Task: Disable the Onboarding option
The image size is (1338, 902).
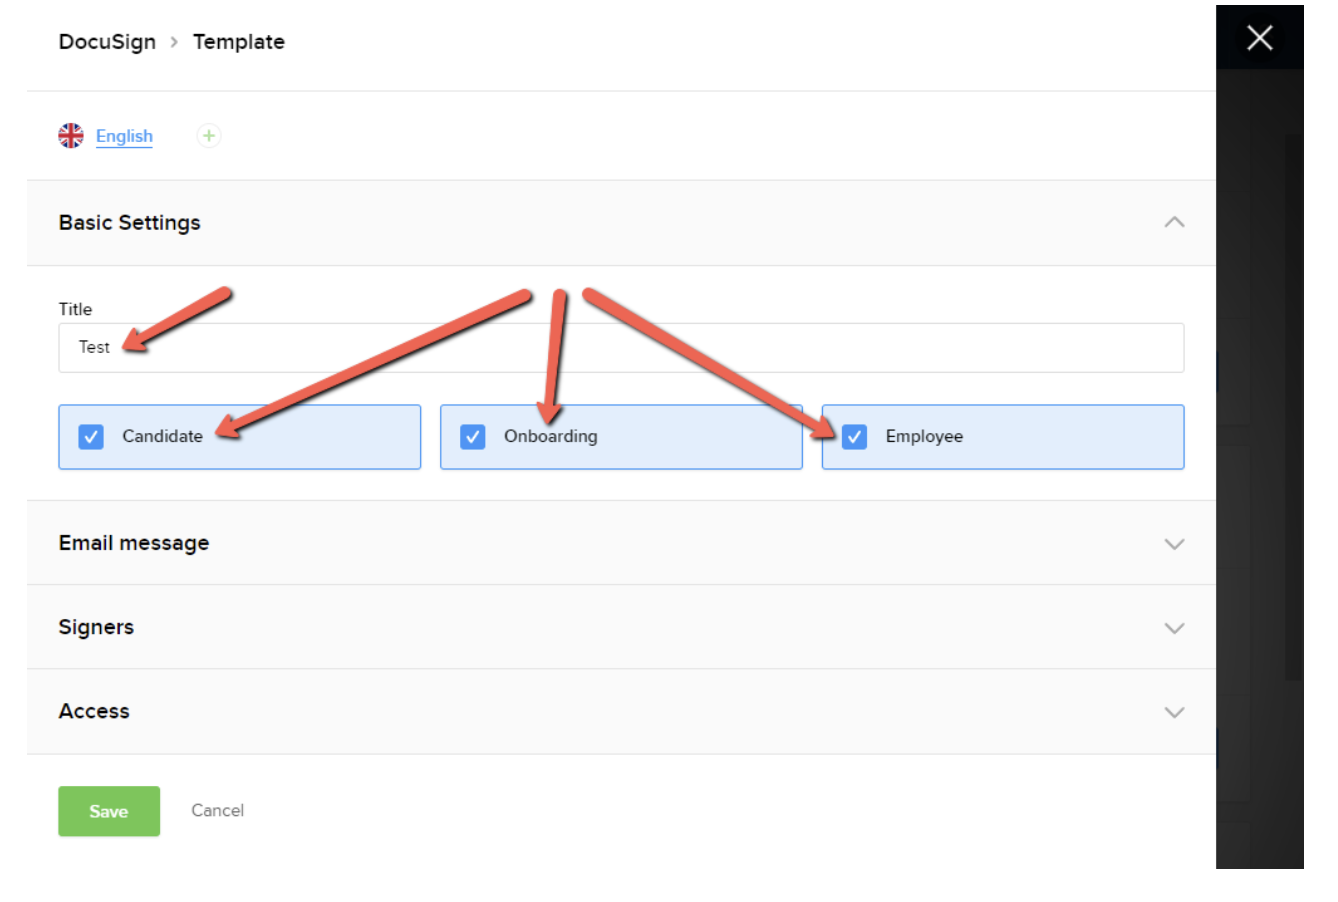Action: click(472, 436)
